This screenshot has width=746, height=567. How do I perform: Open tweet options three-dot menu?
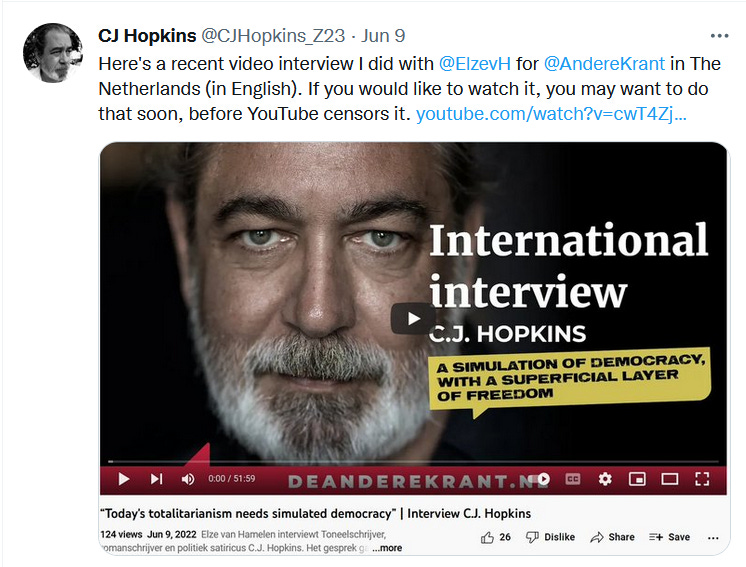point(719,36)
